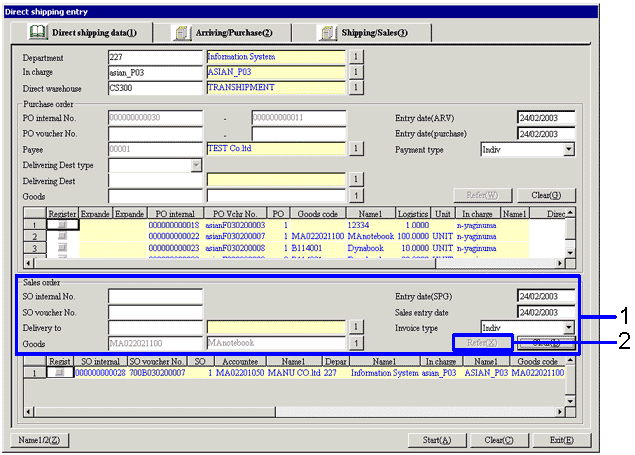Open lookup button for purchase order Goods
635x455 pixels.
tap(356, 196)
